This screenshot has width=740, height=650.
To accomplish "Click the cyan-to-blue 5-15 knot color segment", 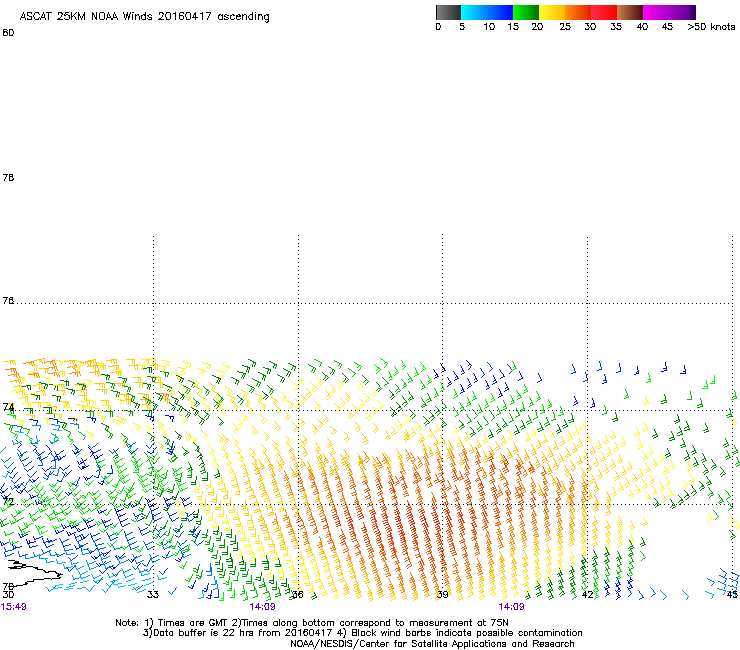I will pos(487,12).
